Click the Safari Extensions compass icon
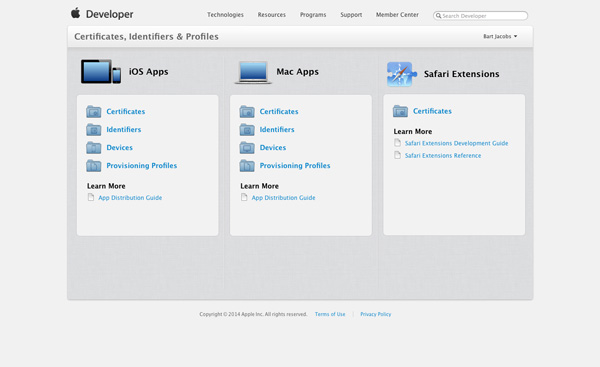The width and height of the screenshot is (600, 367). tap(401, 74)
